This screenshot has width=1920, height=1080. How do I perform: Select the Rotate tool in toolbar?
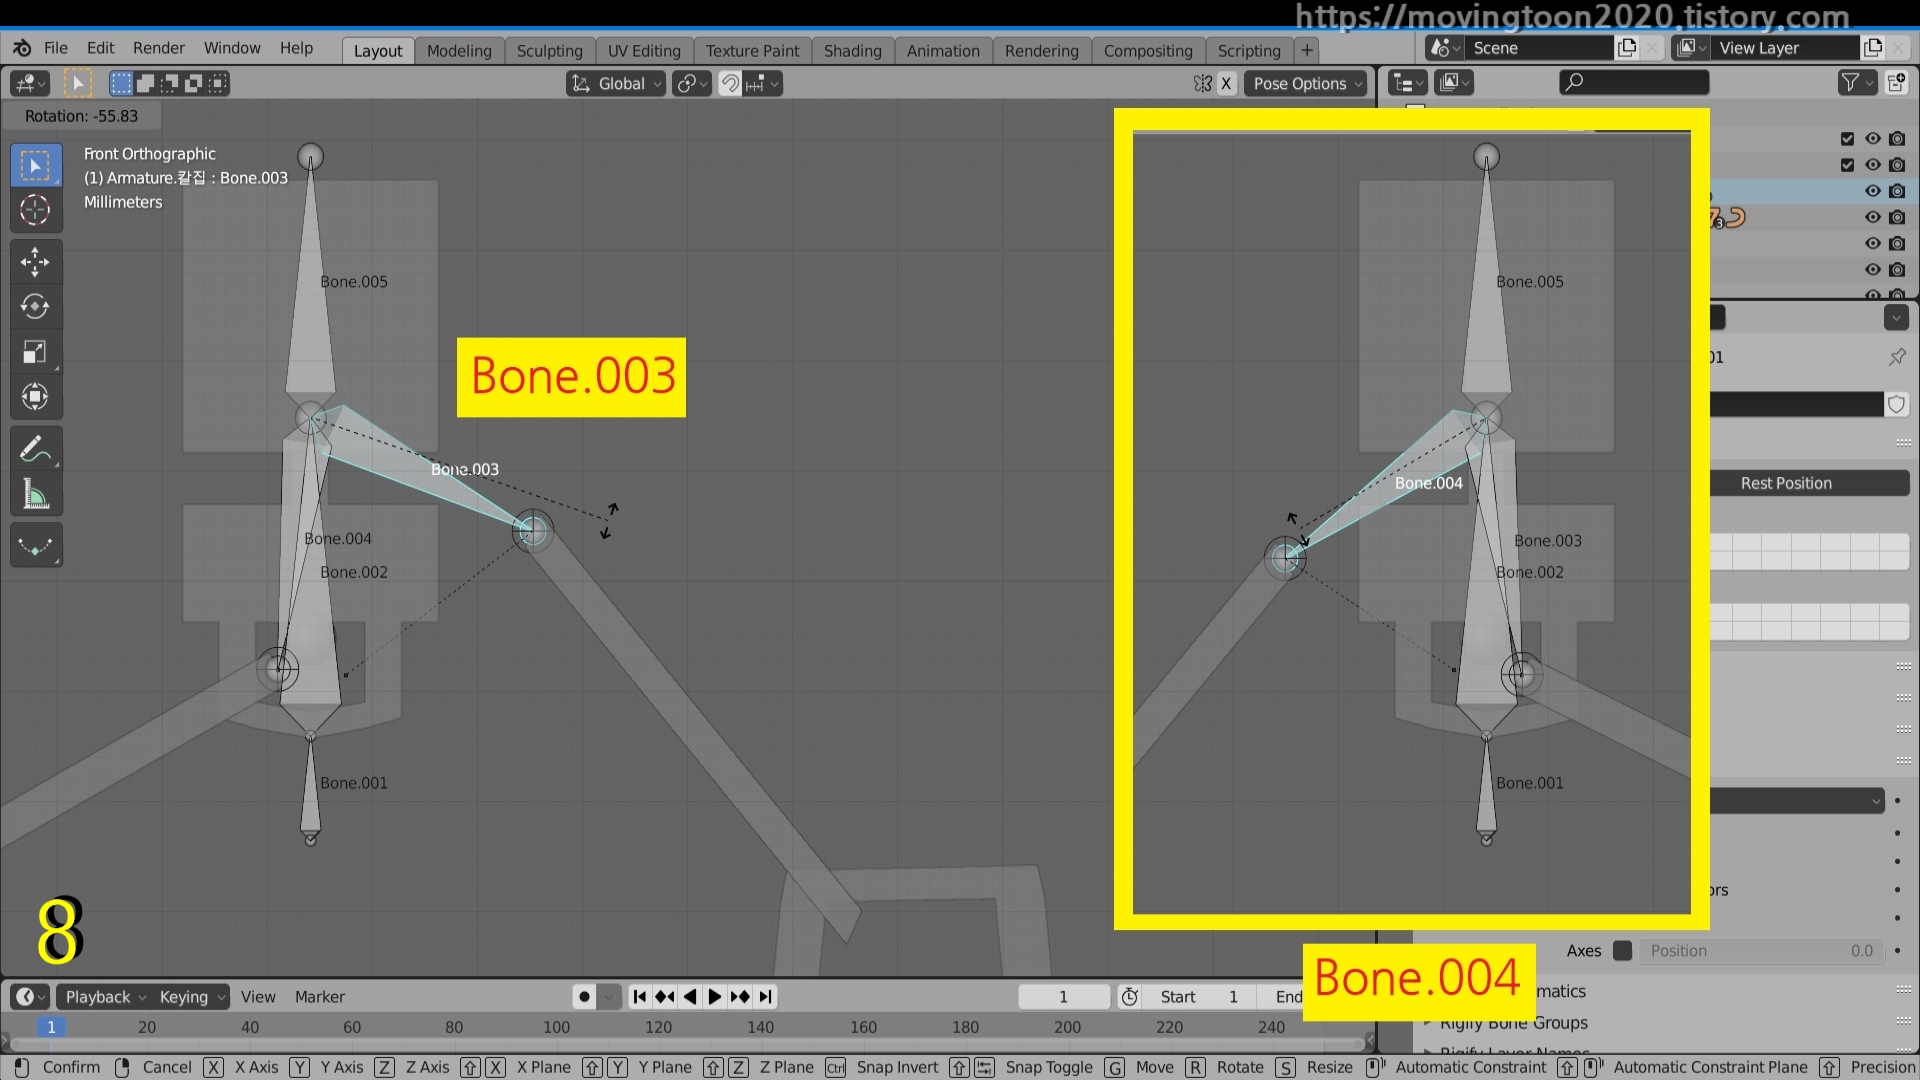35,307
